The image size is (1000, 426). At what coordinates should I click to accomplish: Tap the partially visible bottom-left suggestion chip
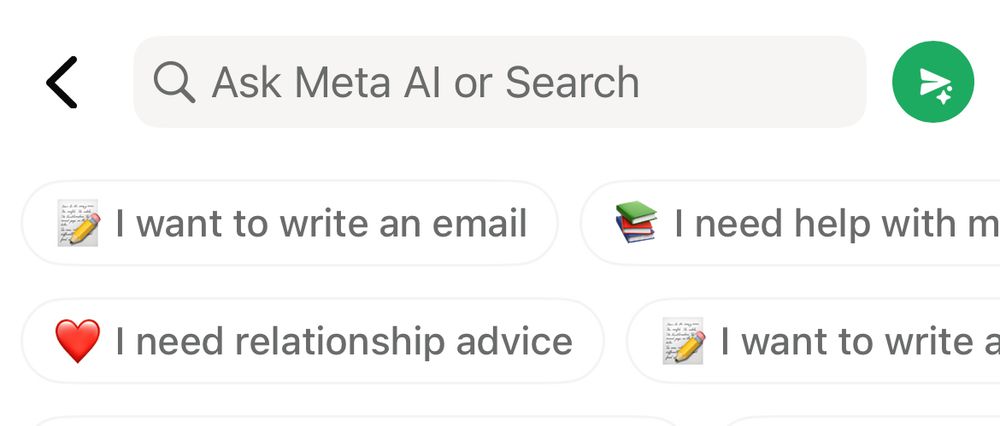pos(354,421)
